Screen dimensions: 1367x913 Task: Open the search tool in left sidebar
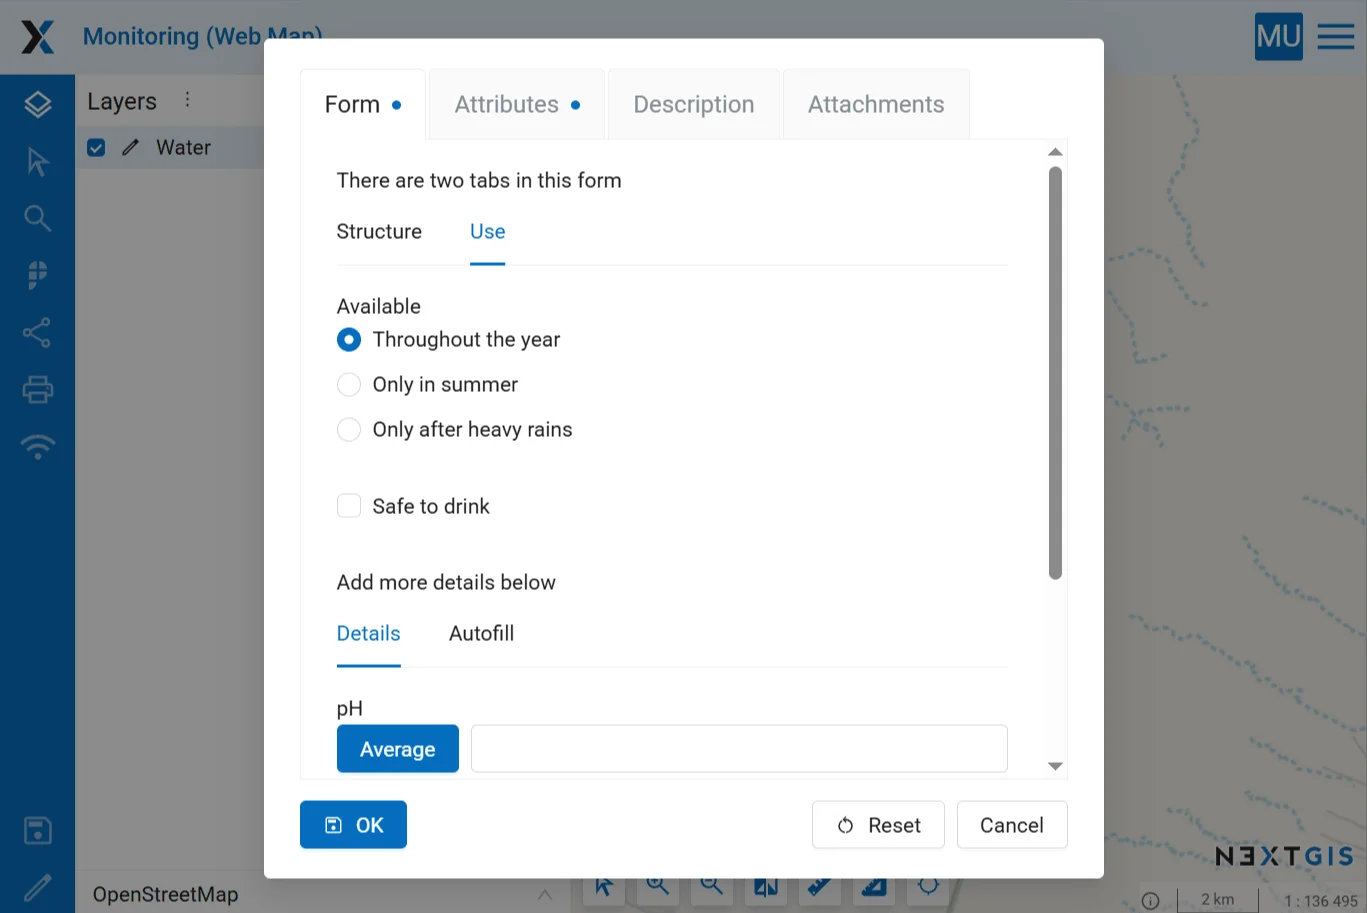(37, 218)
